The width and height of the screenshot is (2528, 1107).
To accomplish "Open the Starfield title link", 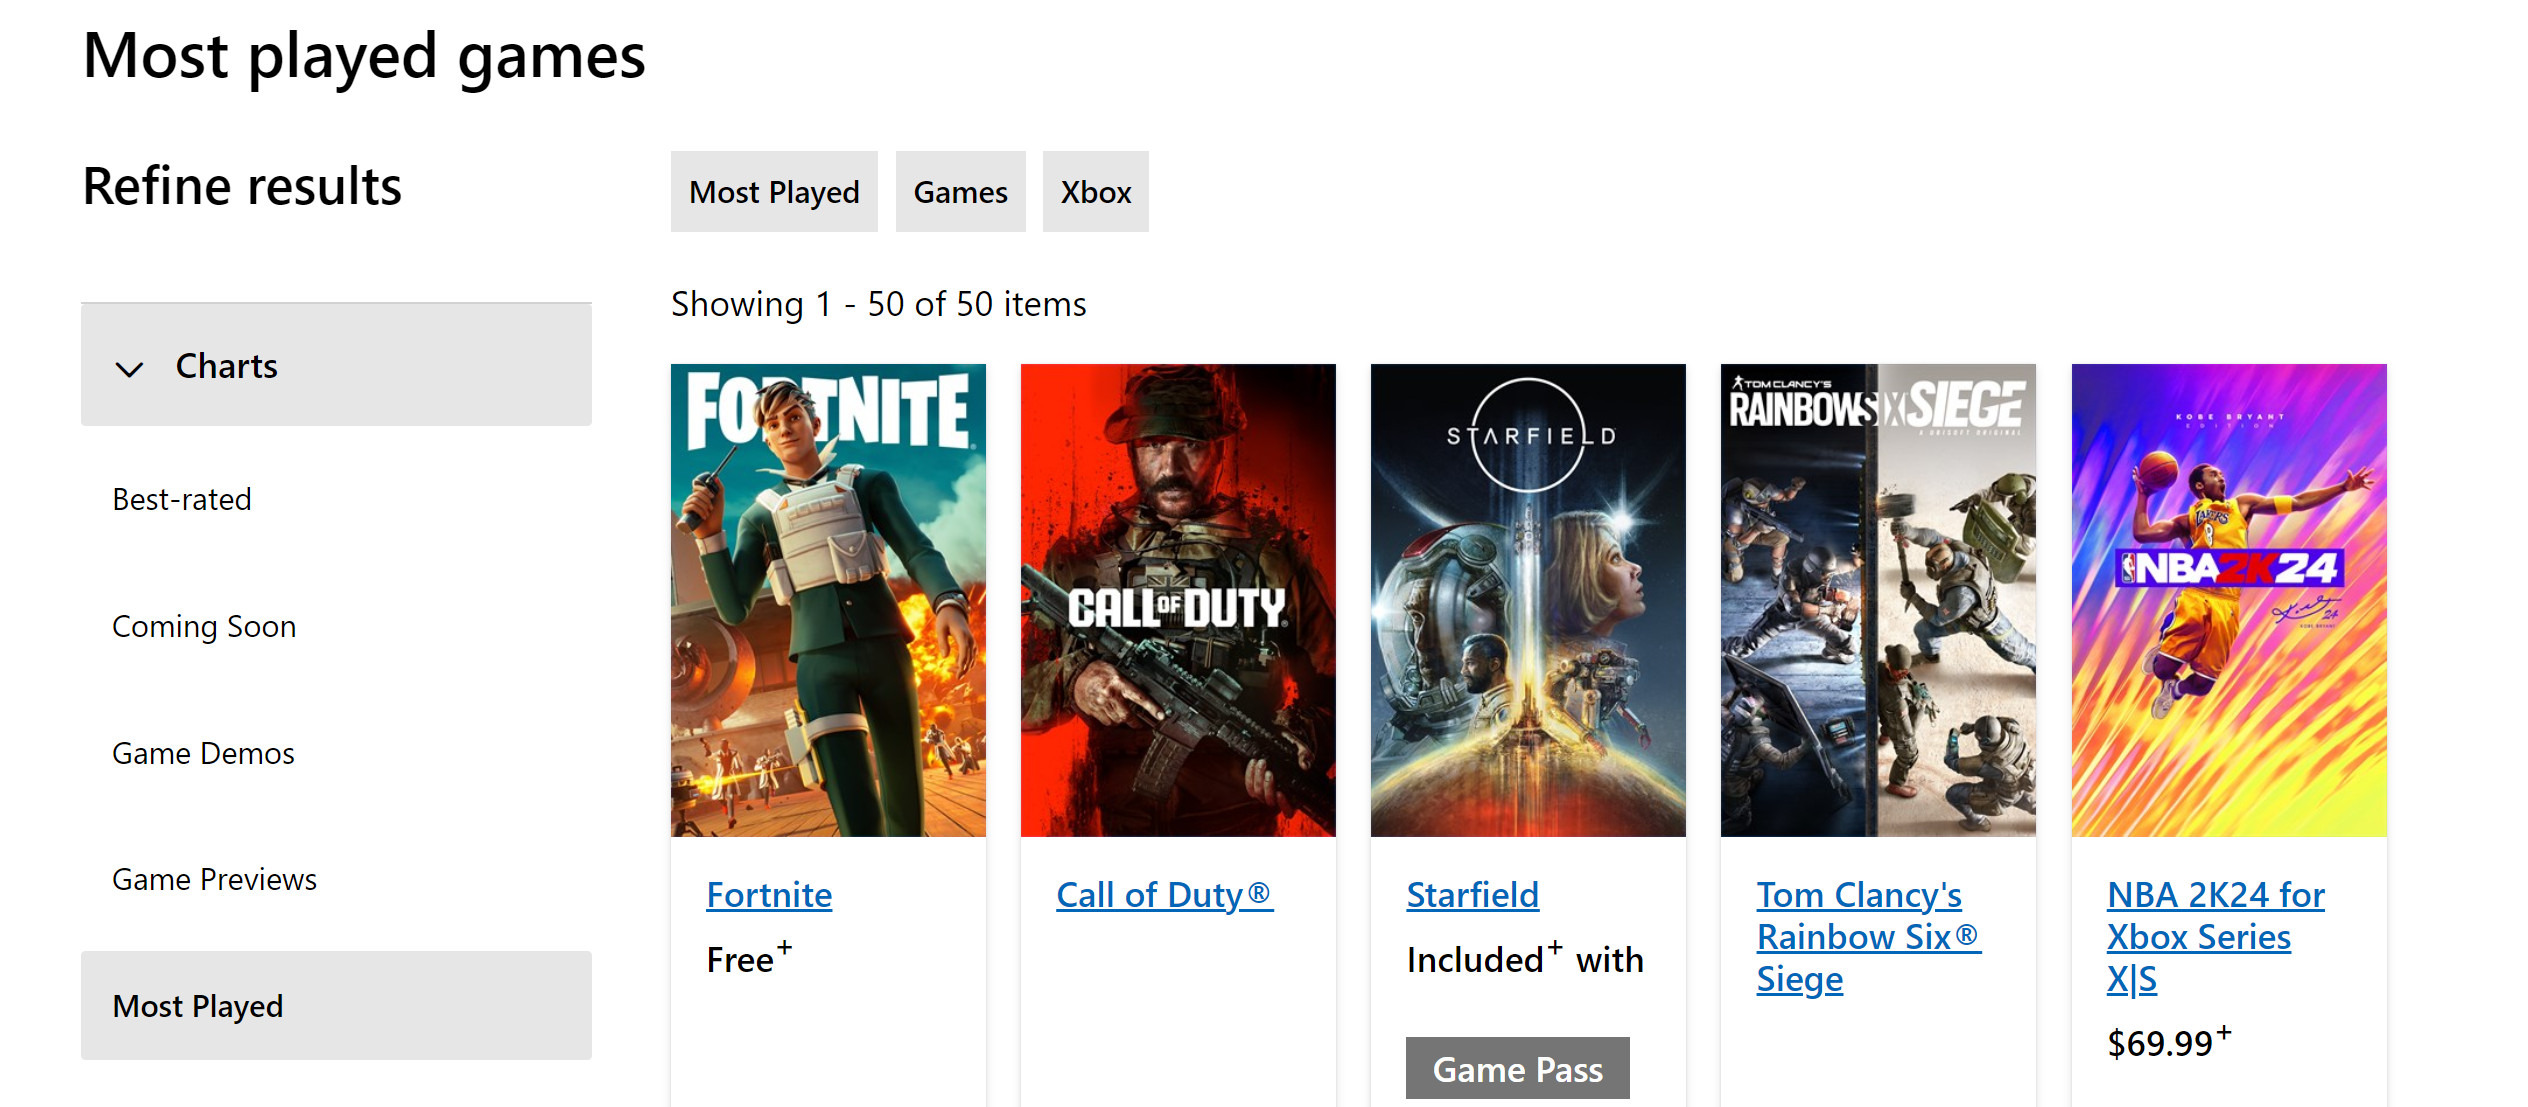I will 1472,895.
